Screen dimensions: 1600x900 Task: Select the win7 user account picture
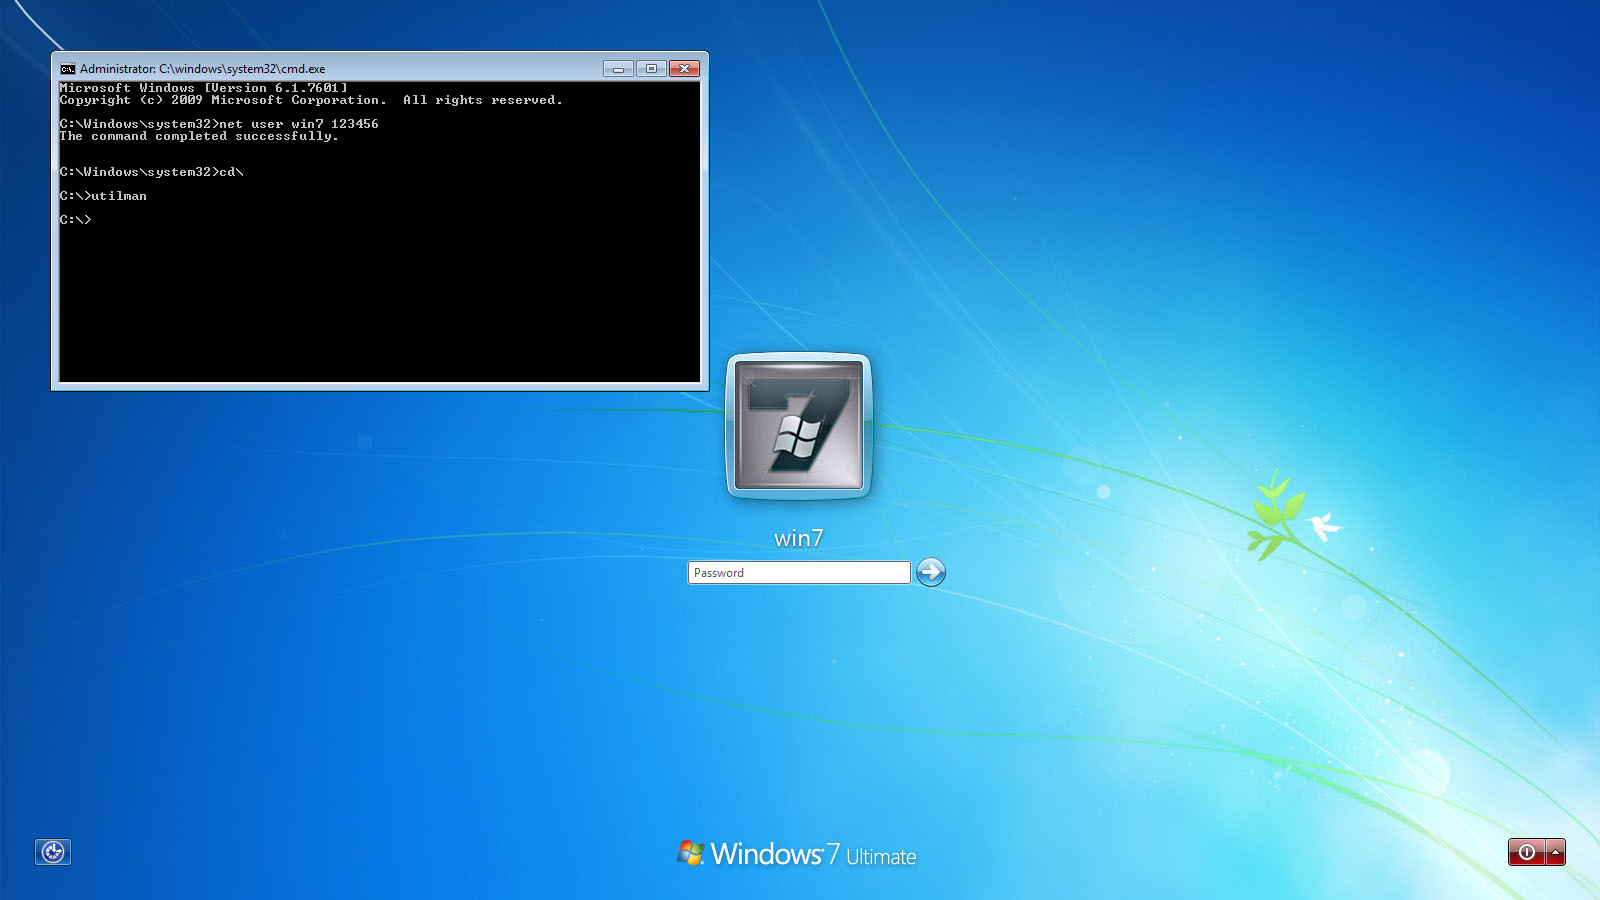click(x=799, y=426)
